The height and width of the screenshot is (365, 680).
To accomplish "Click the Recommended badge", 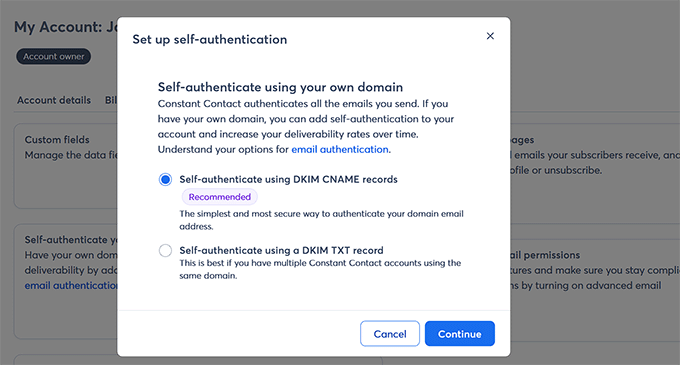I will pyautogui.click(x=219, y=197).
